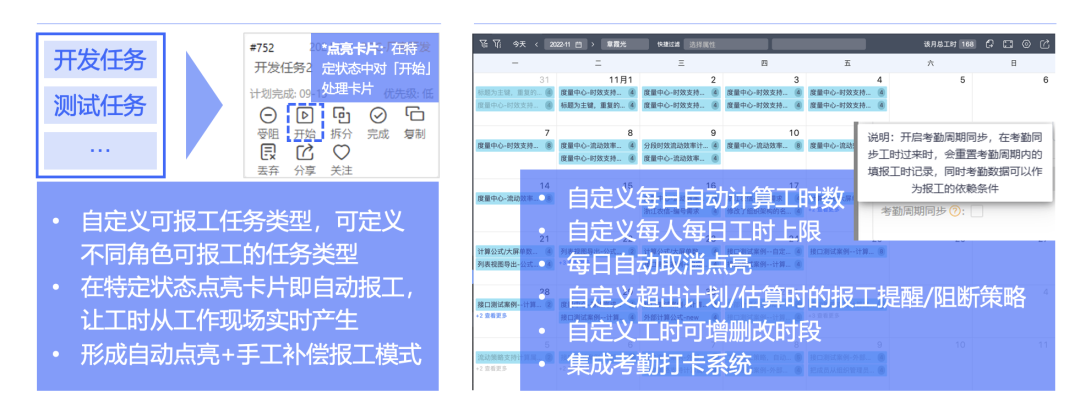
Task: Click 优先级: 低 on the card
Action: [x=408, y=94]
